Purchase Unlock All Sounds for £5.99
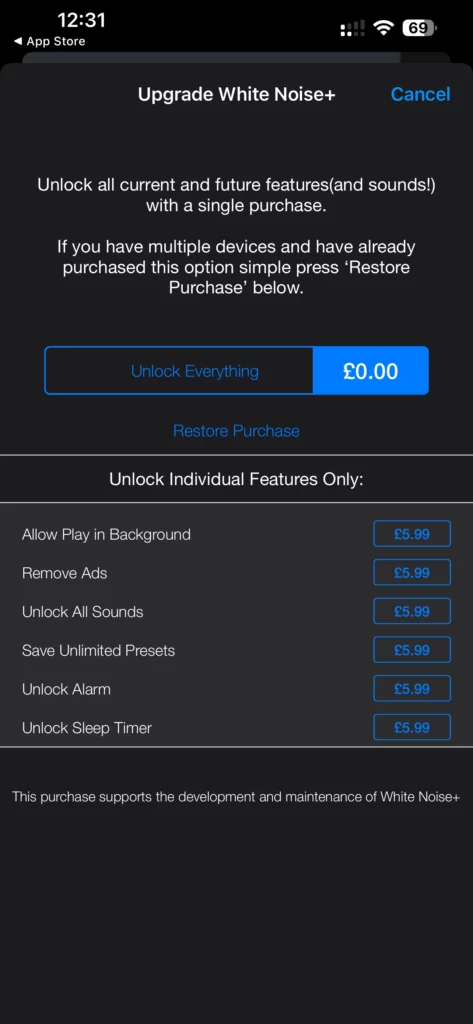Screen dimensions: 473x1024 412,611
